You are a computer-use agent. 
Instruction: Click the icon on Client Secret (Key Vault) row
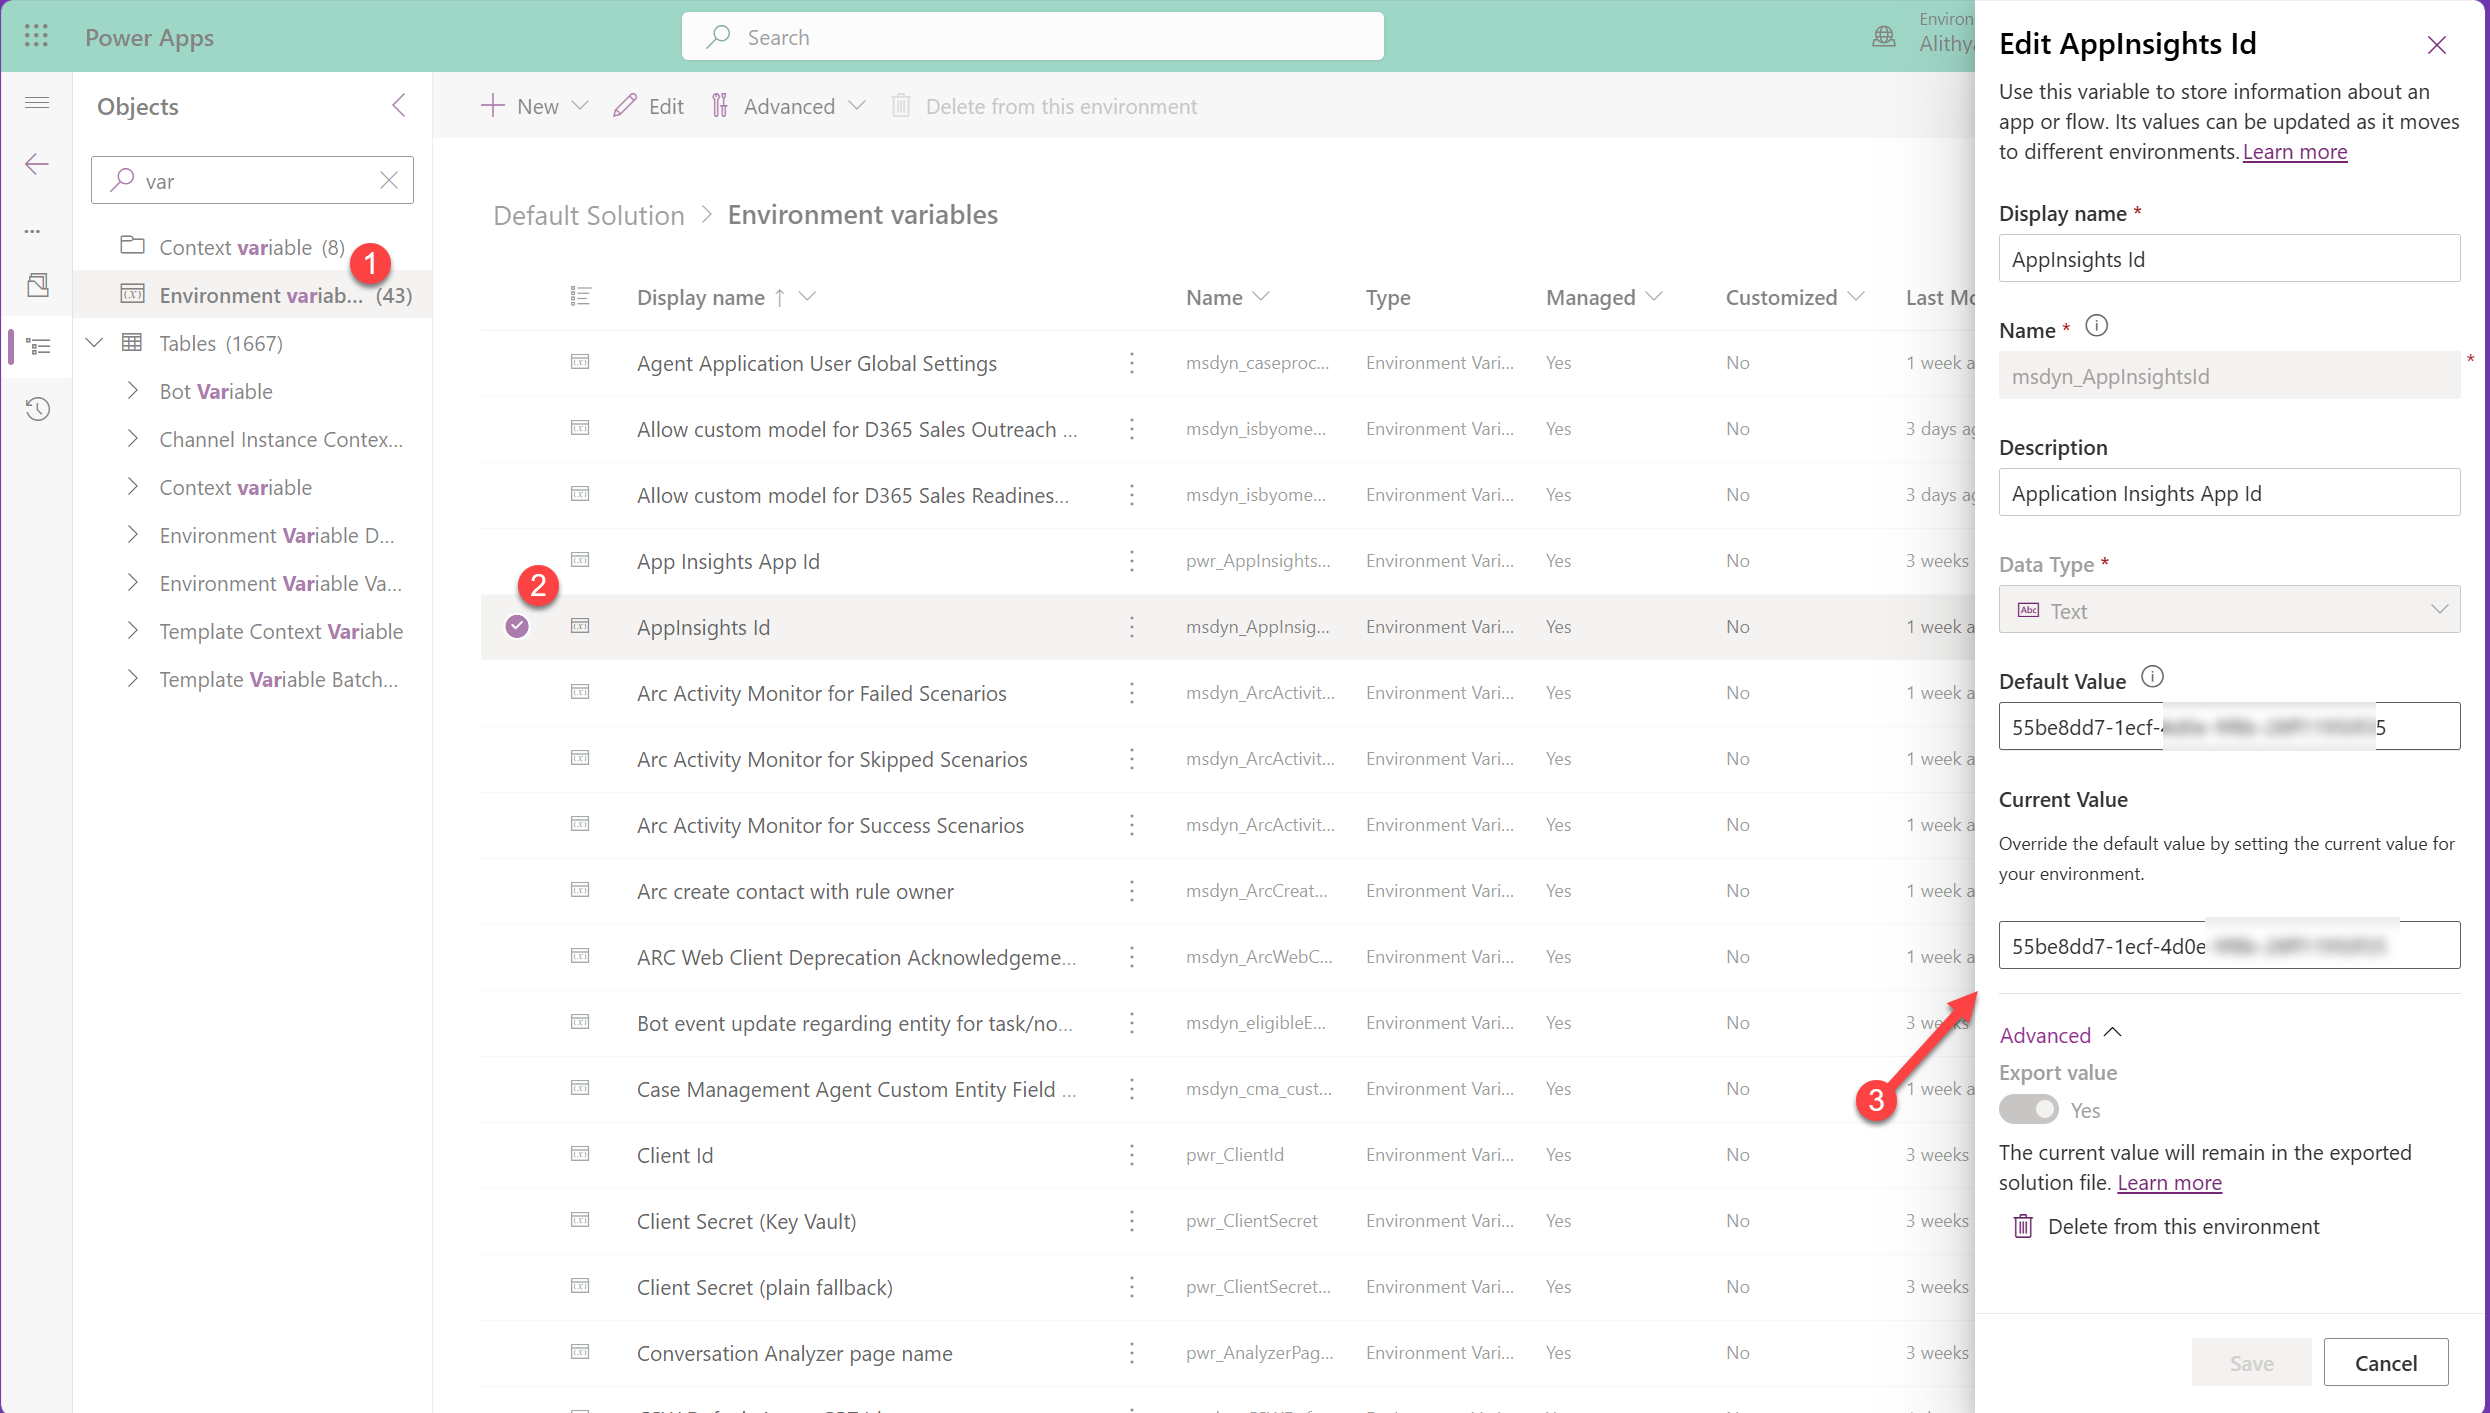pos(580,1220)
